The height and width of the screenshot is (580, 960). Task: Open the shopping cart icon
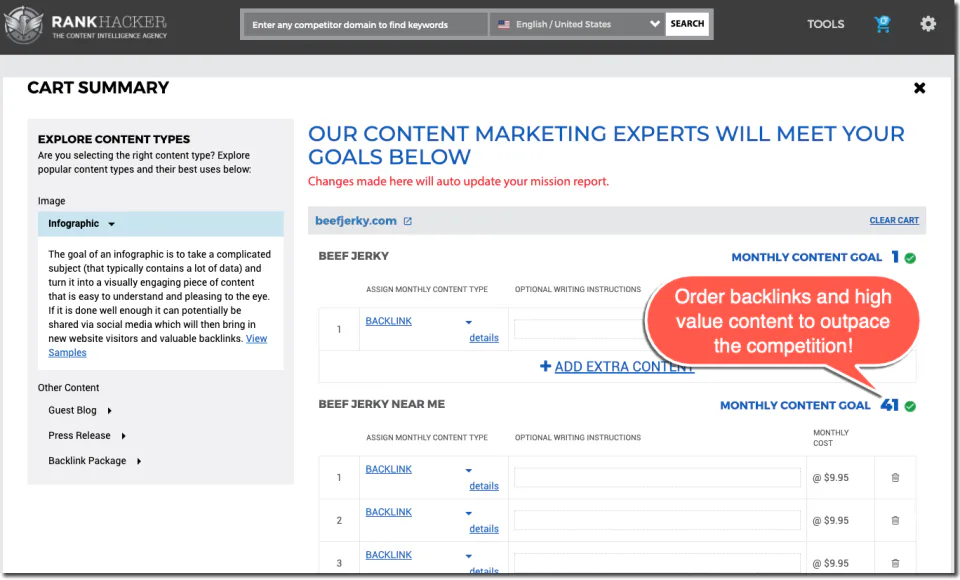(x=882, y=24)
